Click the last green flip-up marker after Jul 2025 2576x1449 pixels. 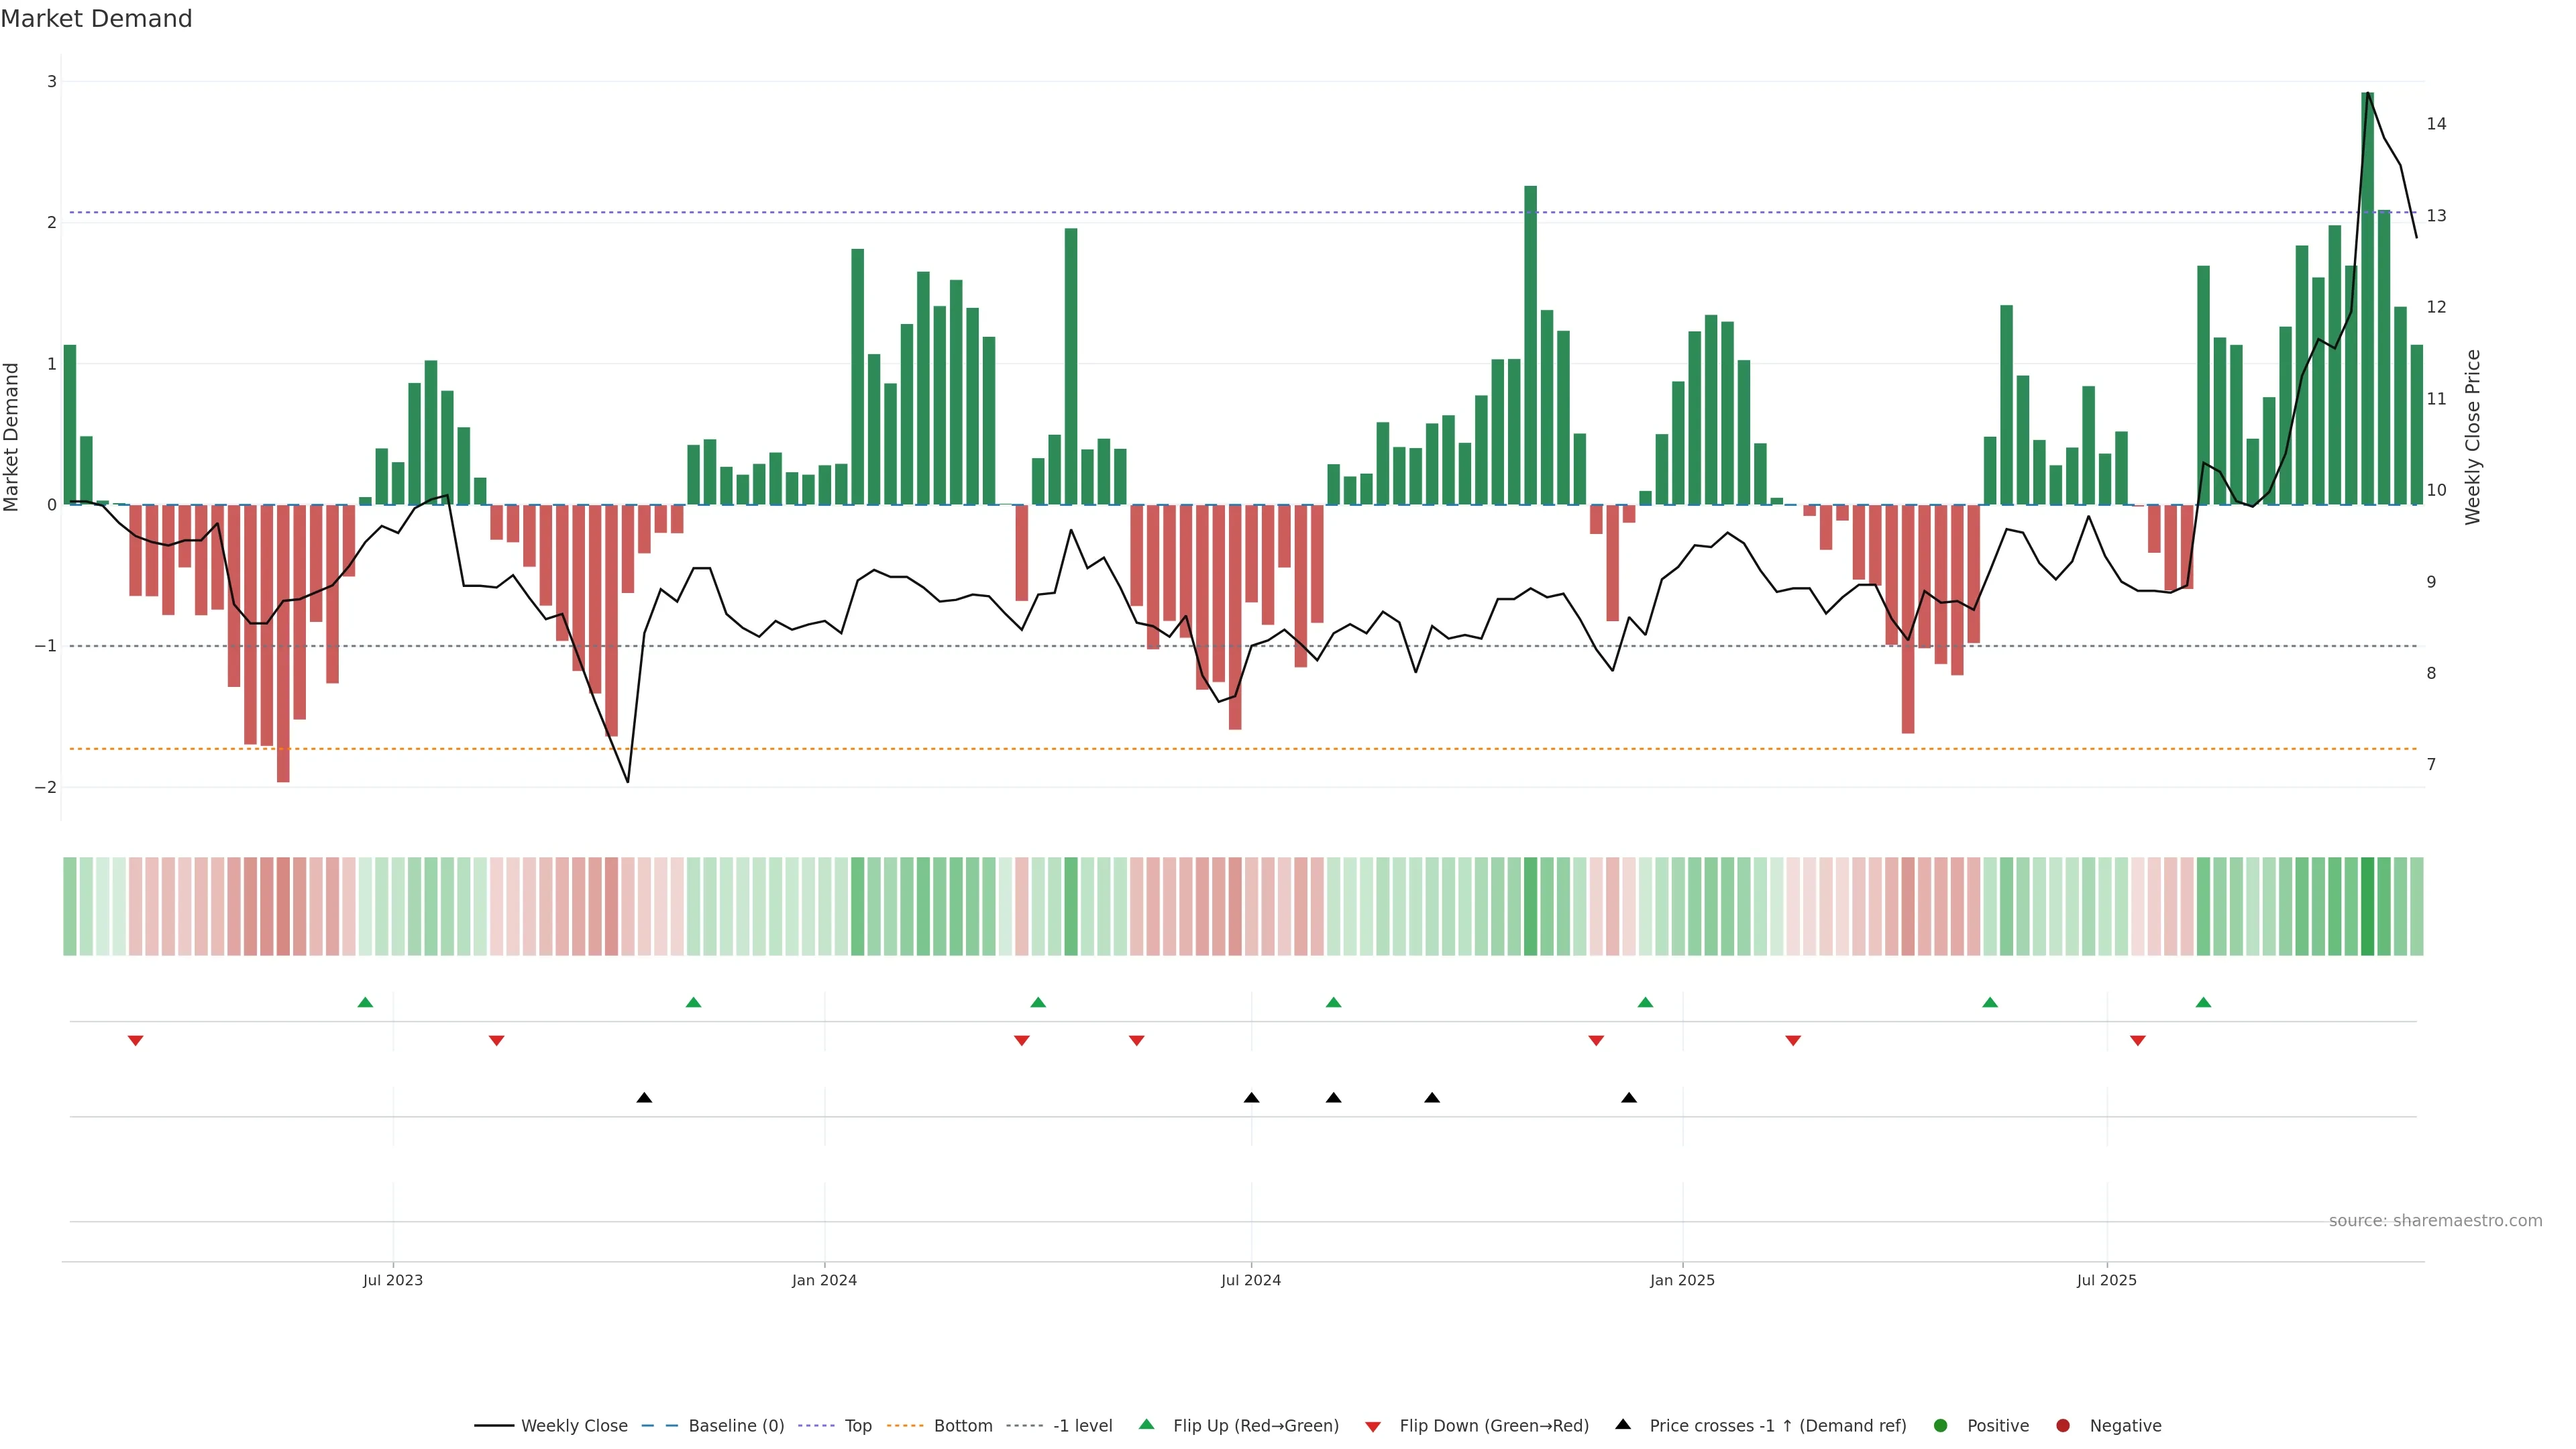pyautogui.click(x=2203, y=1003)
